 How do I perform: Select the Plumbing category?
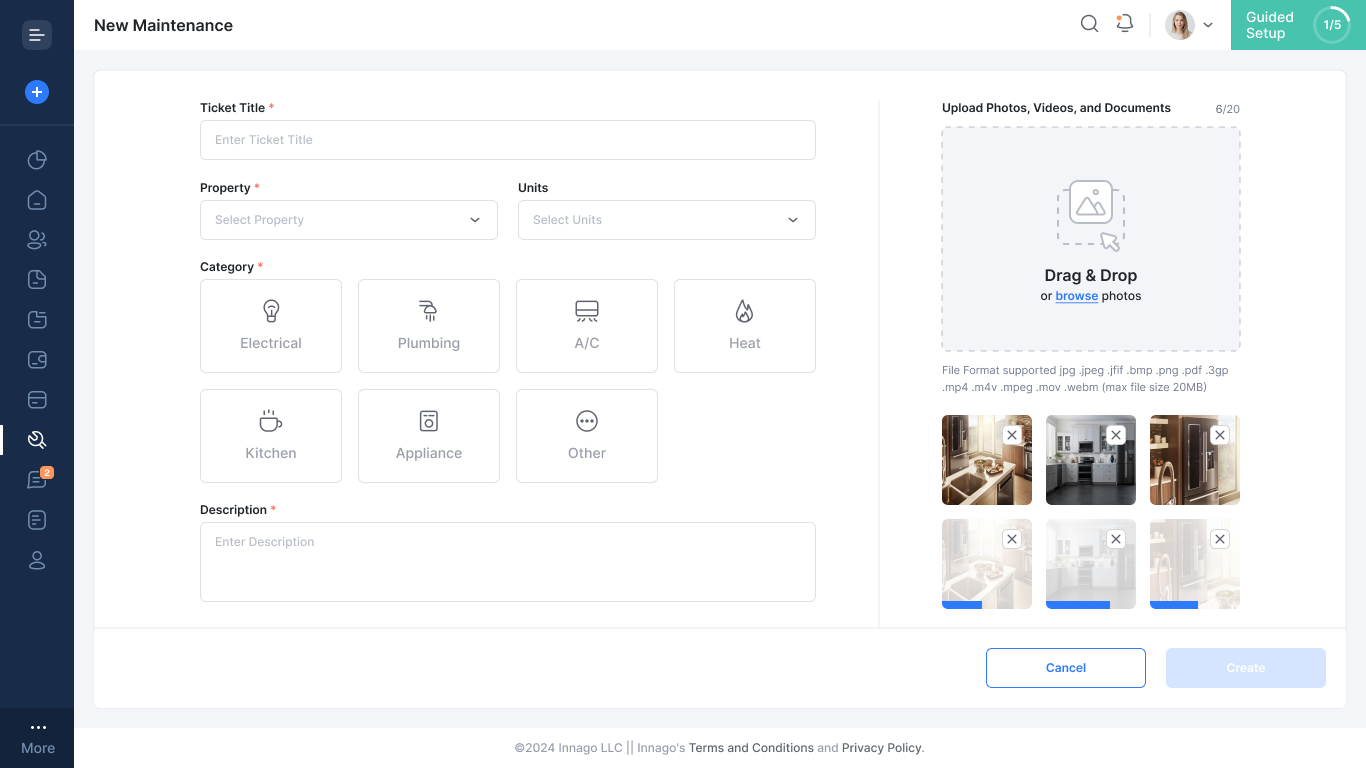(429, 326)
